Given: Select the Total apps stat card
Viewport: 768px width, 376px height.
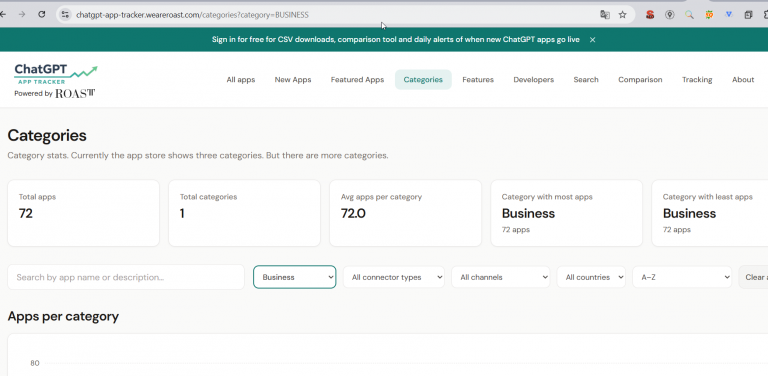Looking at the screenshot, I should click(x=83, y=213).
